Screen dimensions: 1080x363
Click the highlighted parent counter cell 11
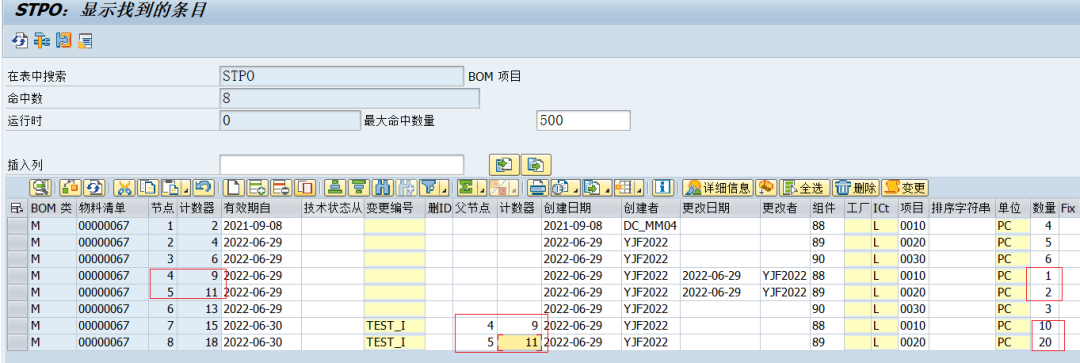(519, 342)
